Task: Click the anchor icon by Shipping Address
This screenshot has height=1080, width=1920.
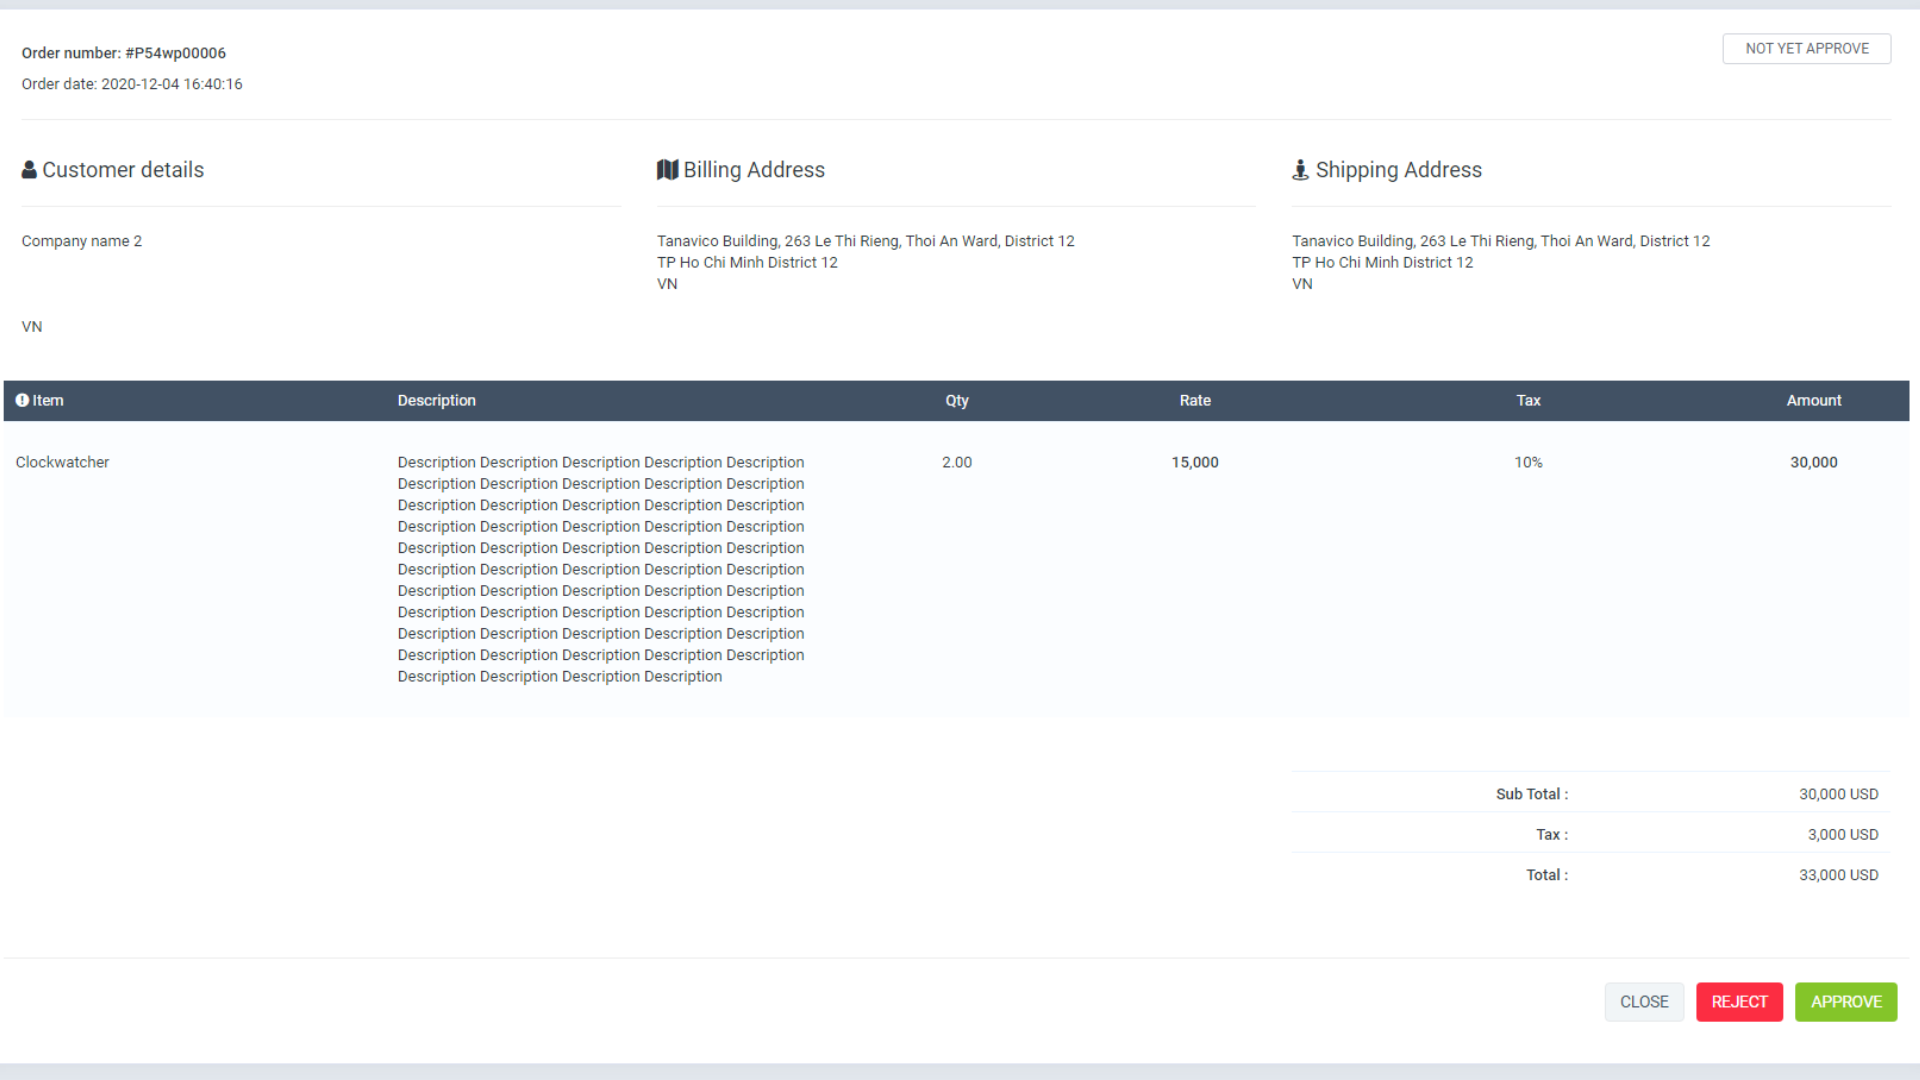Action: tap(1300, 169)
